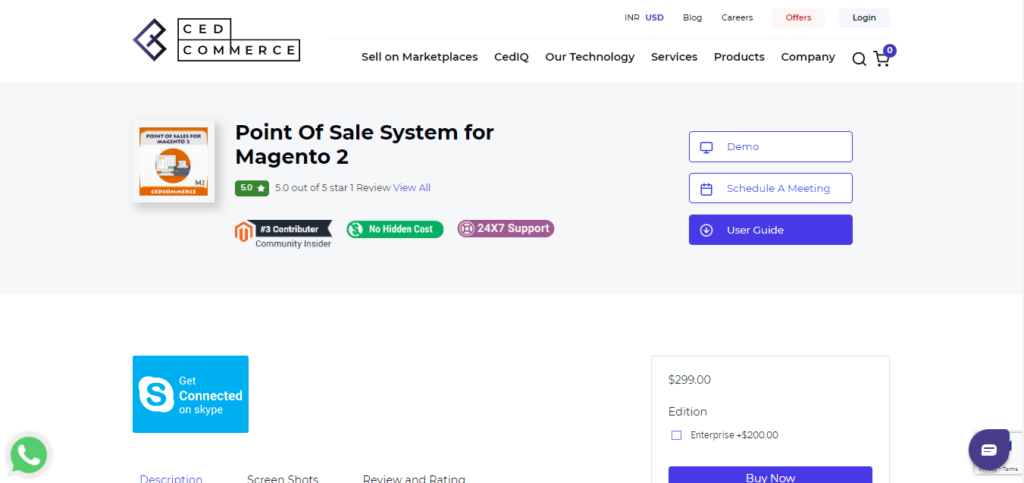Click Schedule A Meeting button
1024x483 pixels.
click(771, 189)
